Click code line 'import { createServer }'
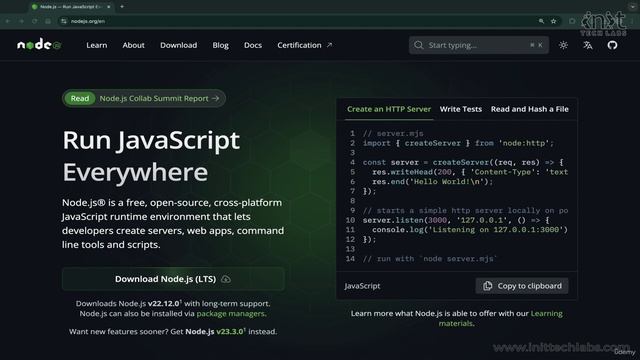 [458, 143]
